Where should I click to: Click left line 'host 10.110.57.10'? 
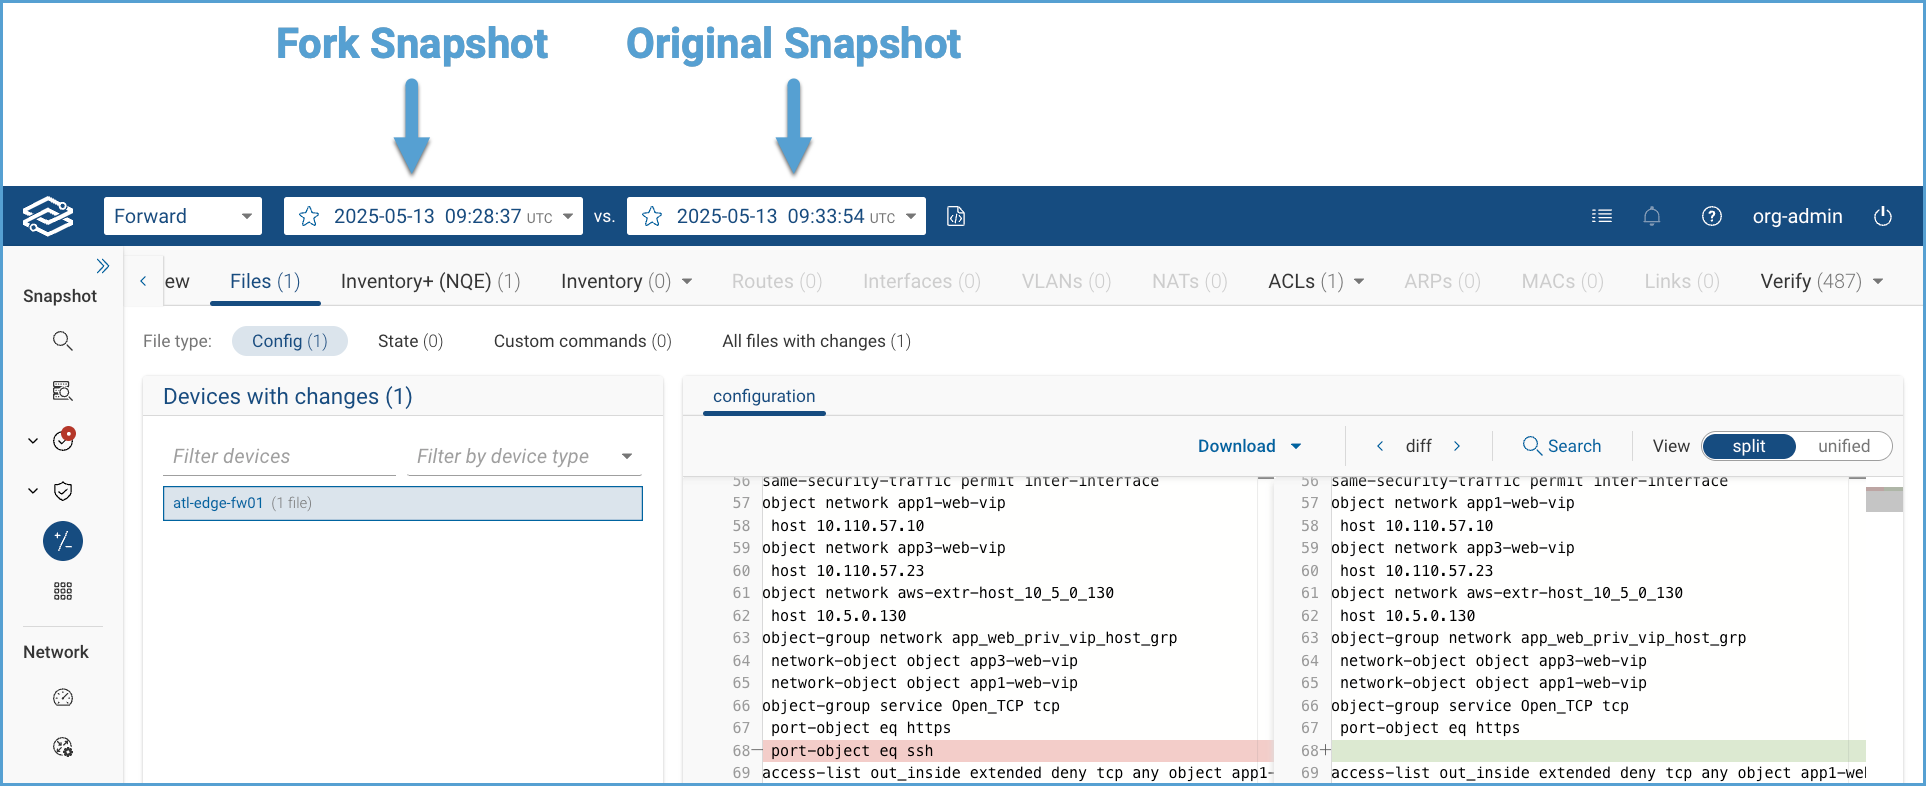[847, 526]
